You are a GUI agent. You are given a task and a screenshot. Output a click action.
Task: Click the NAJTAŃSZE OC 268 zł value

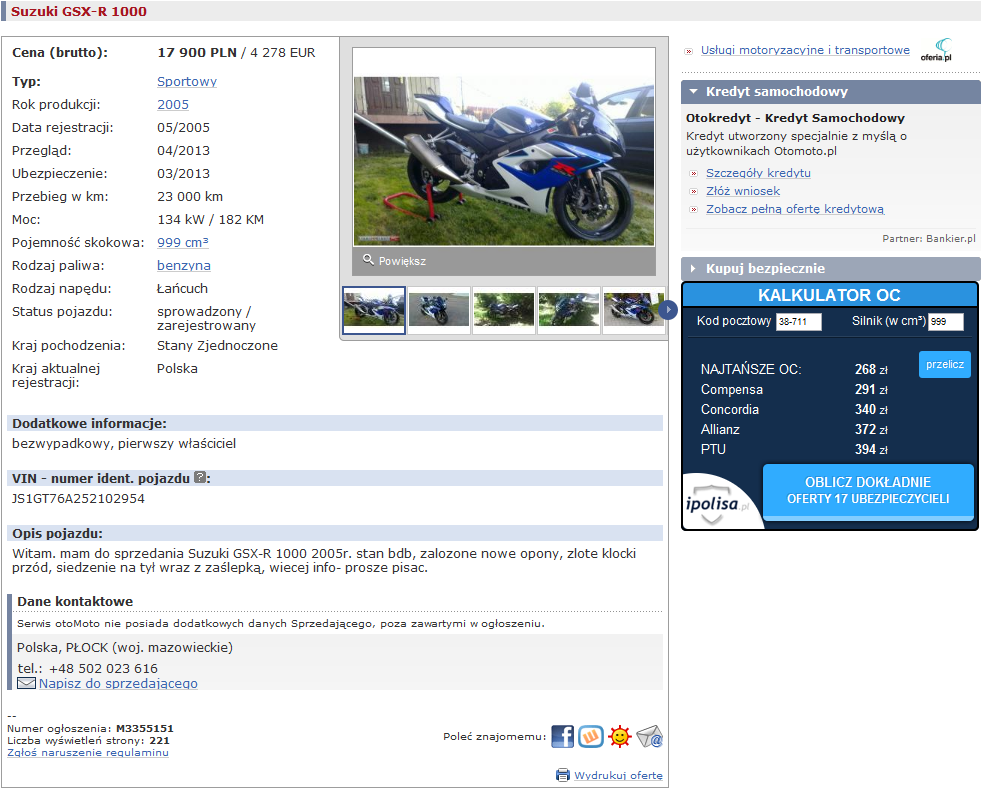pos(871,369)
